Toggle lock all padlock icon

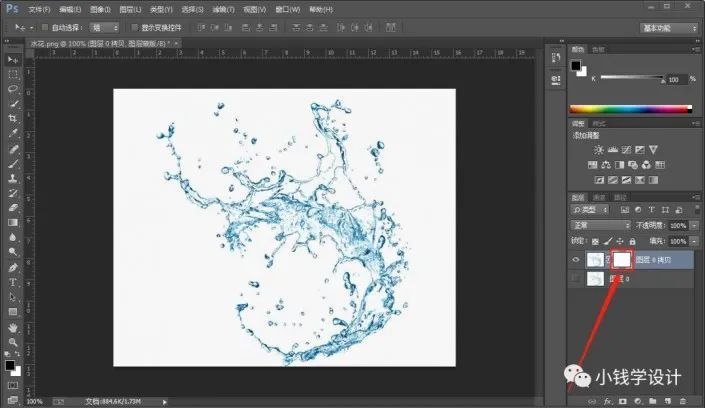point(632,242)
